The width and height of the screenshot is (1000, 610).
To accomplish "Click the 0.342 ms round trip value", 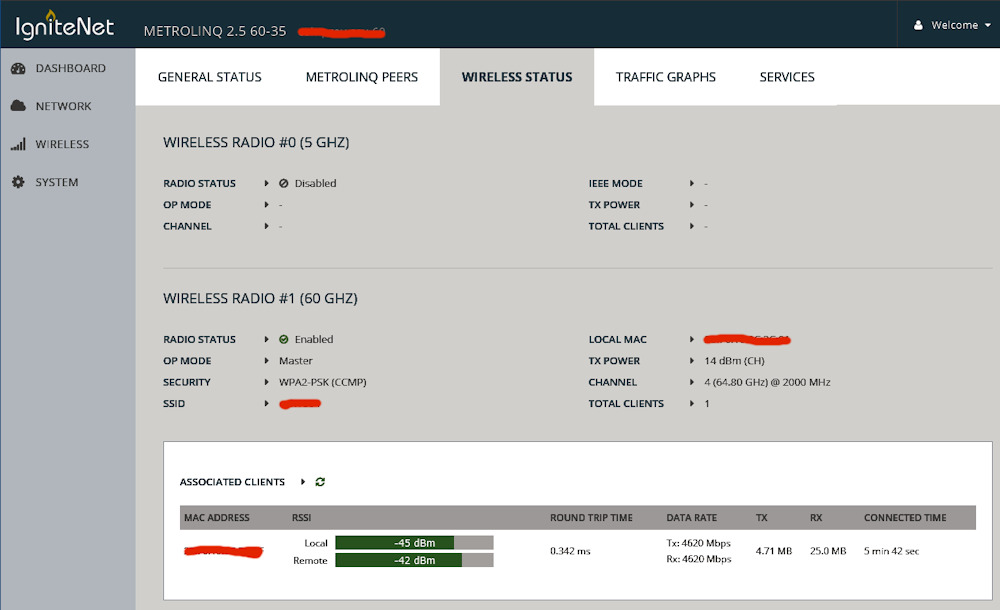I will tap(570, 551).
